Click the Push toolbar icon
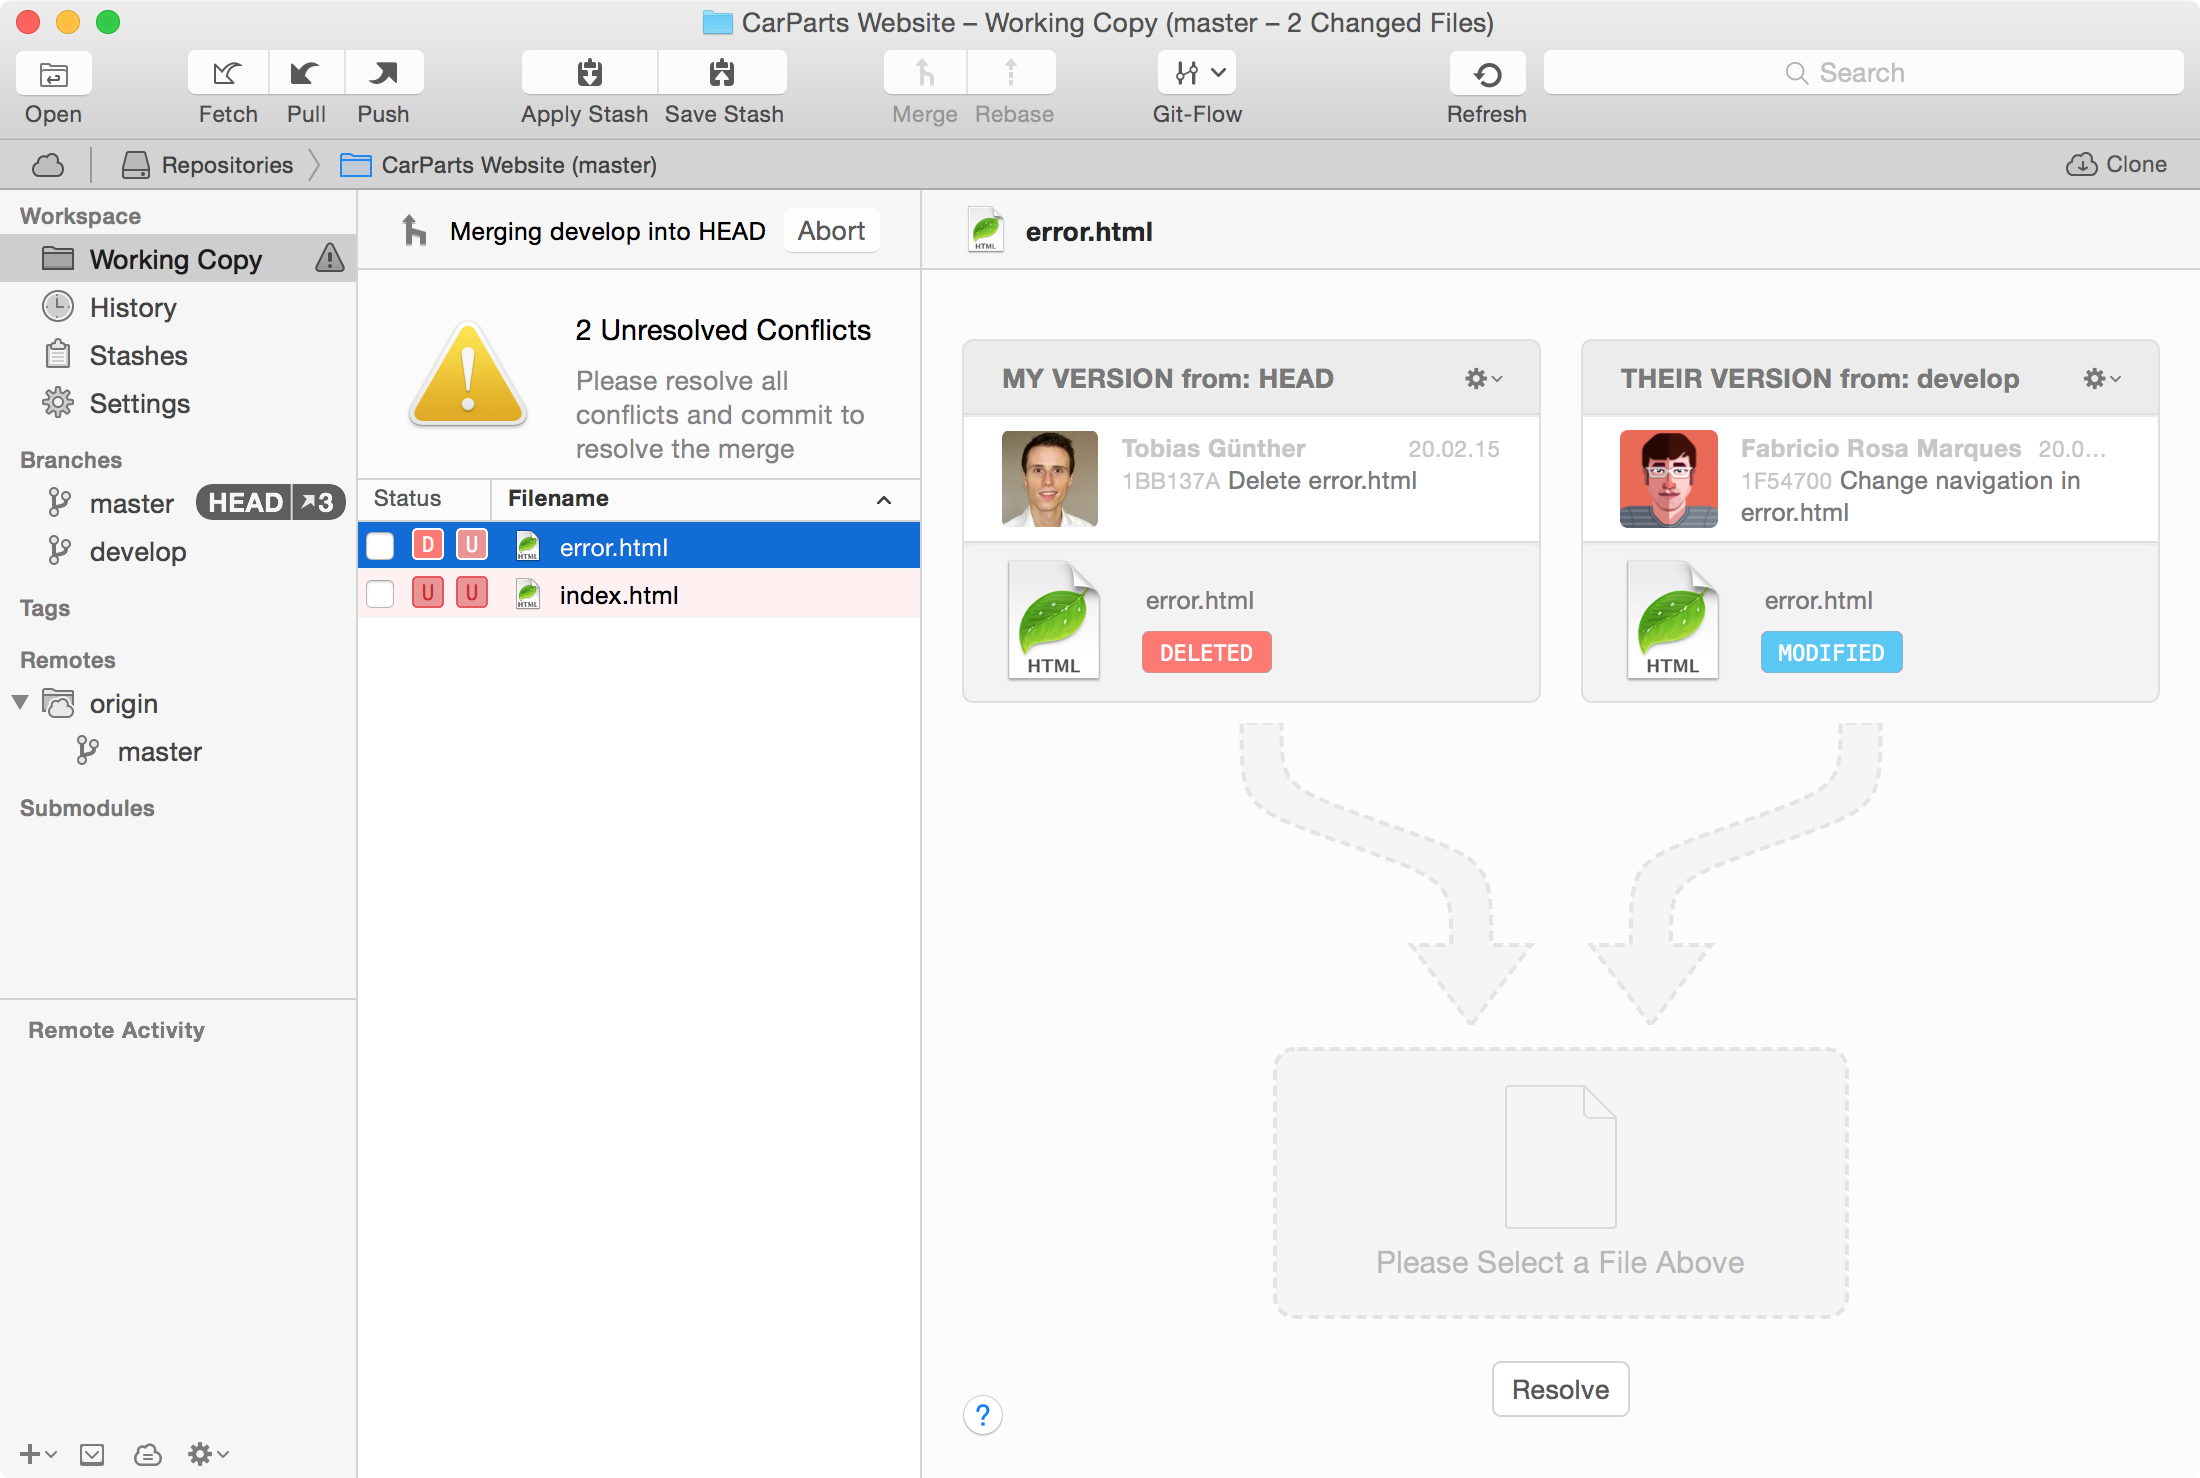The width and height of the screenshot is (2200, 1478). pos(384,73)
